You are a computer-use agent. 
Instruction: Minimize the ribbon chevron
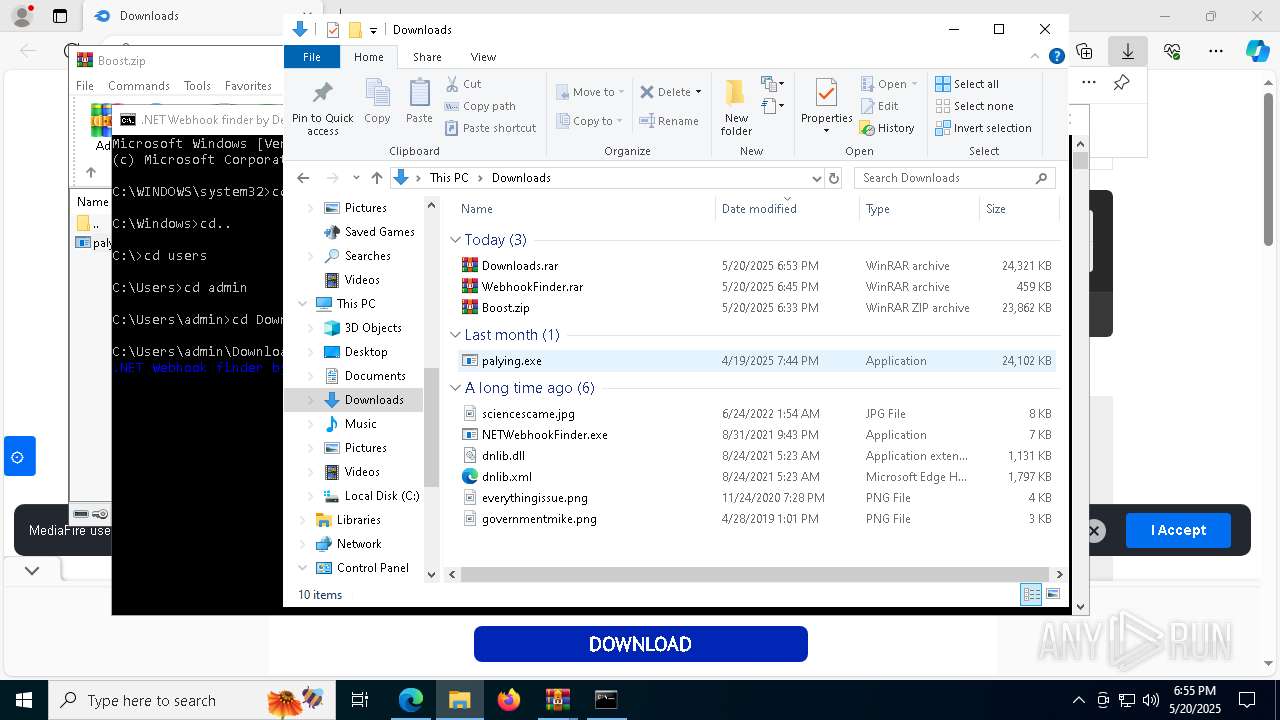pyautogui.click(x=1035, y=57)
